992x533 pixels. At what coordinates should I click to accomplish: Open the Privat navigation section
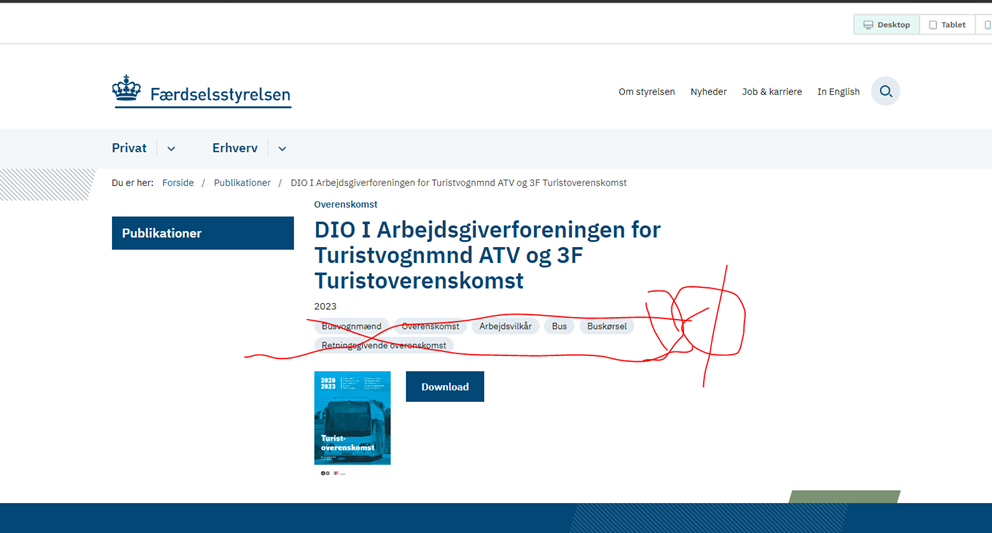coord(129,148)
